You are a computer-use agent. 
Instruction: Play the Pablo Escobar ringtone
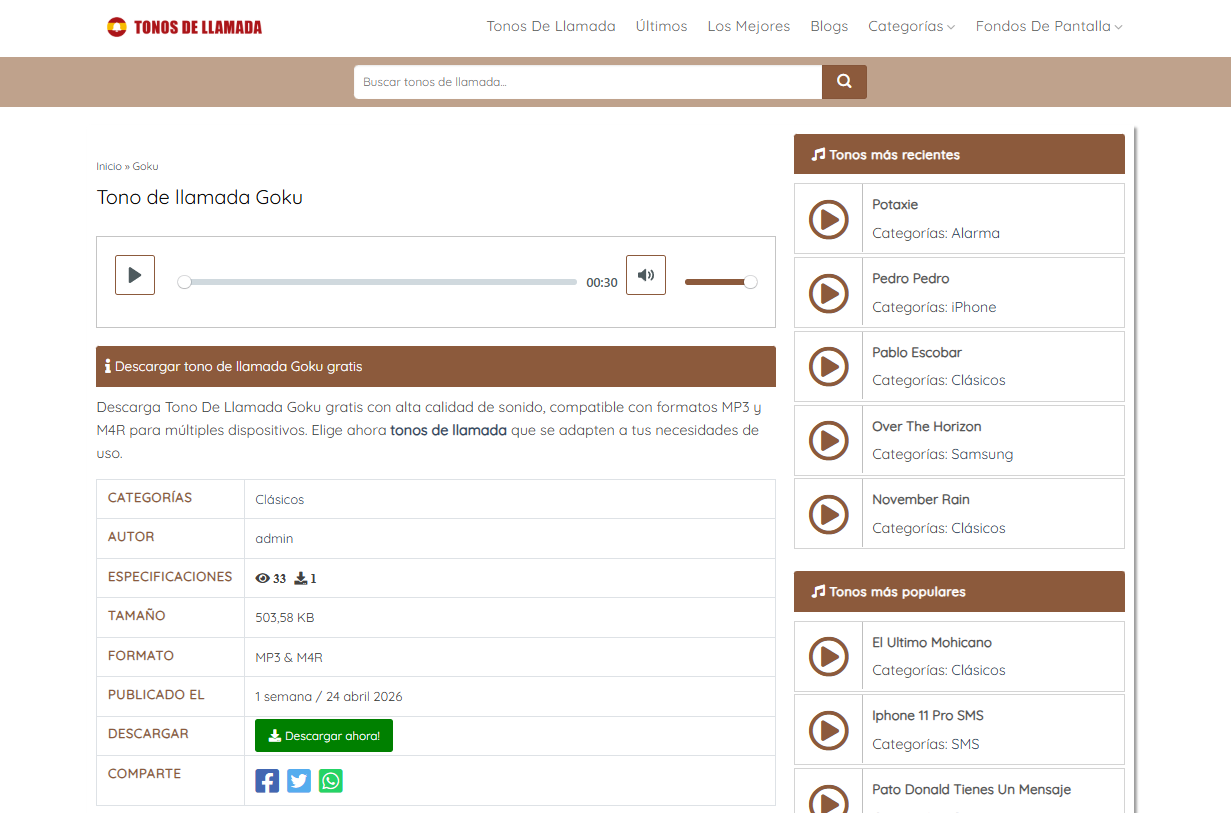(x=828, y=366)
